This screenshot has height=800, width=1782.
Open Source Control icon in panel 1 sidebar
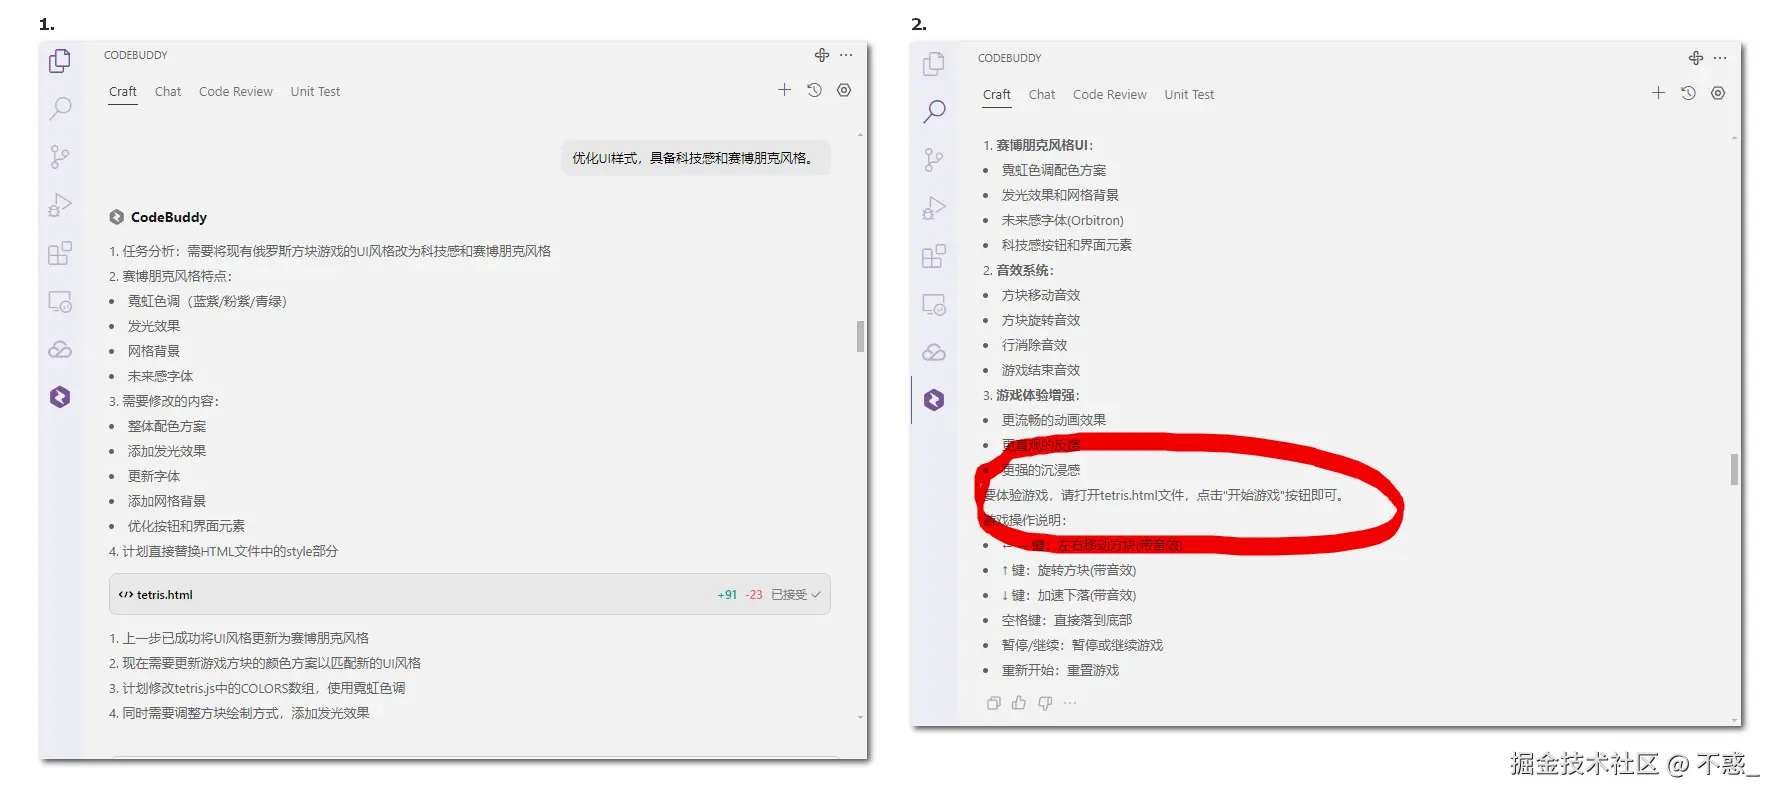coord(60,156)
